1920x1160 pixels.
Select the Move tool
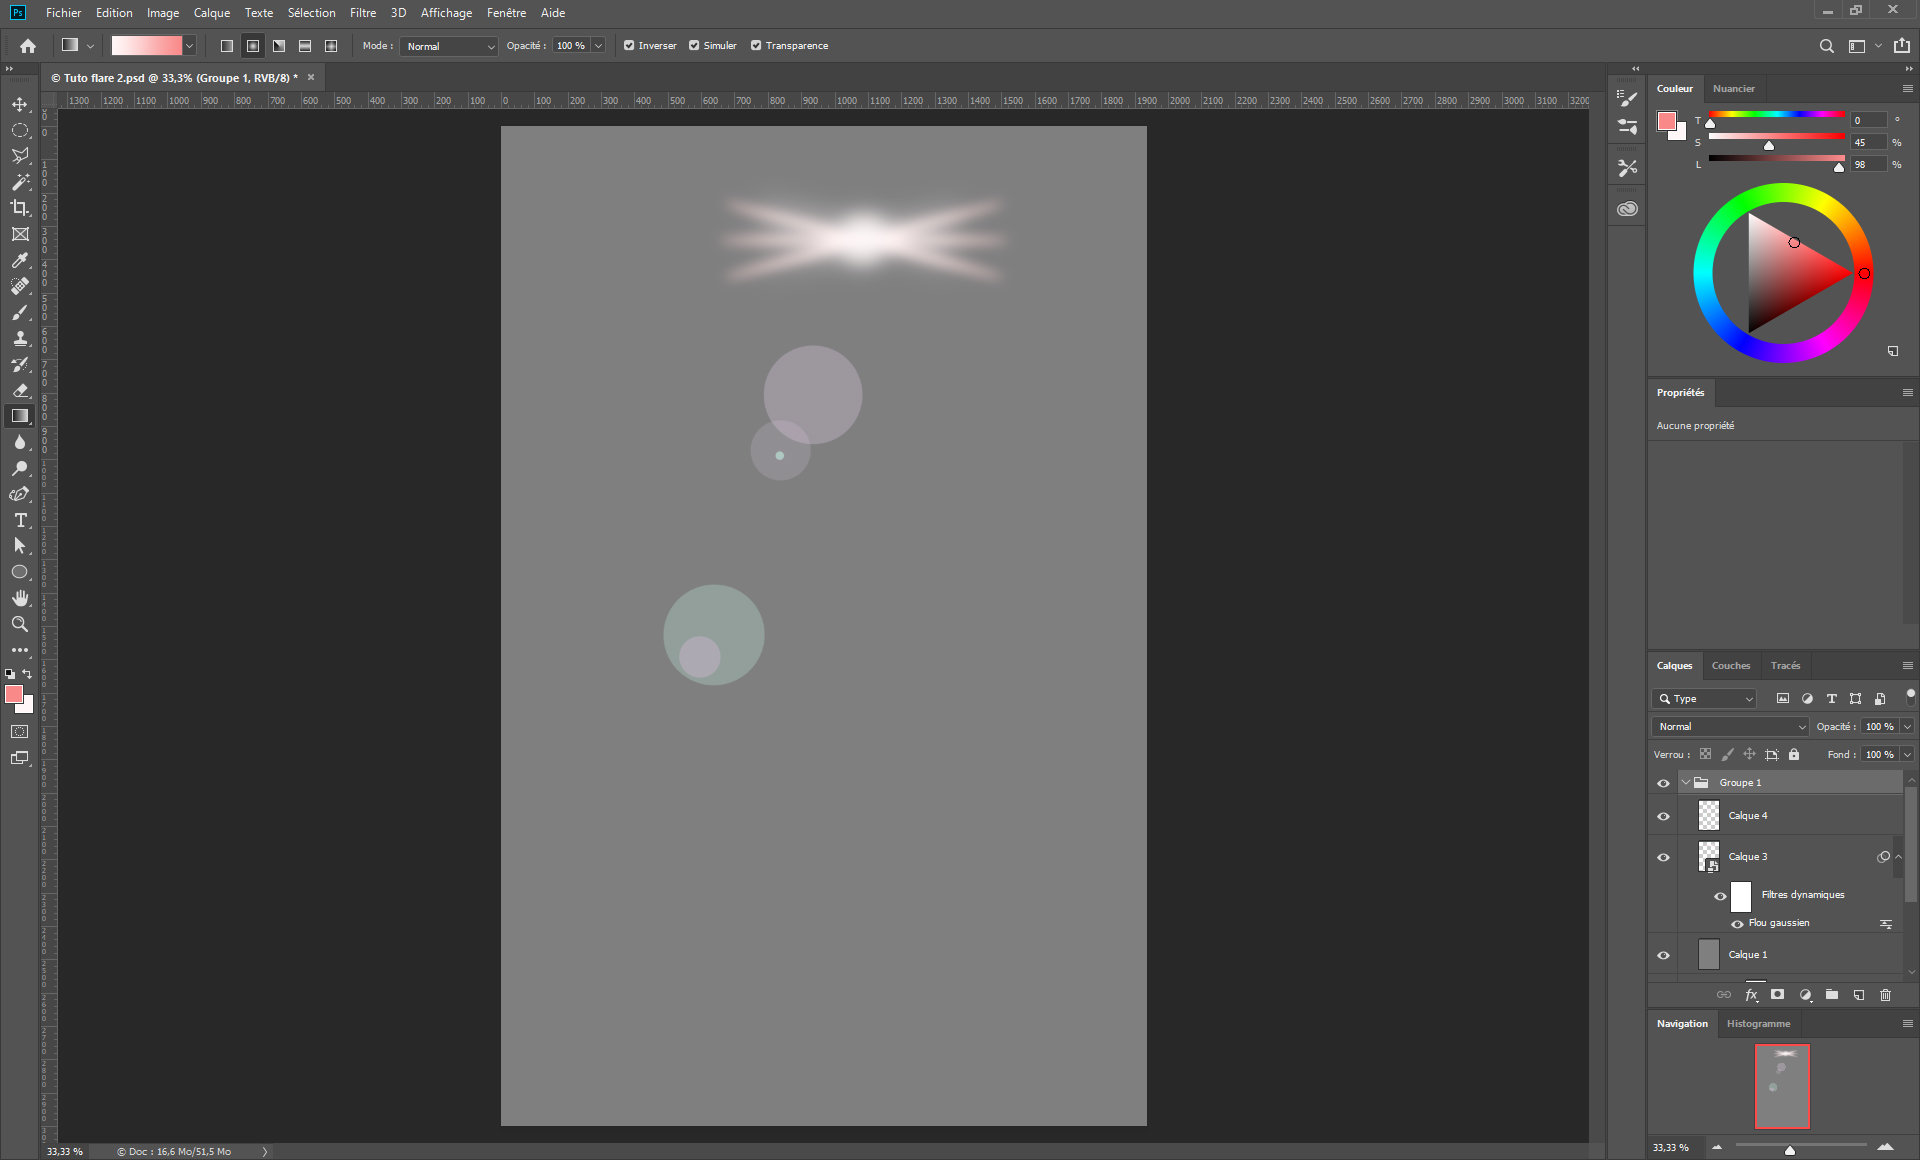point(20,103)
